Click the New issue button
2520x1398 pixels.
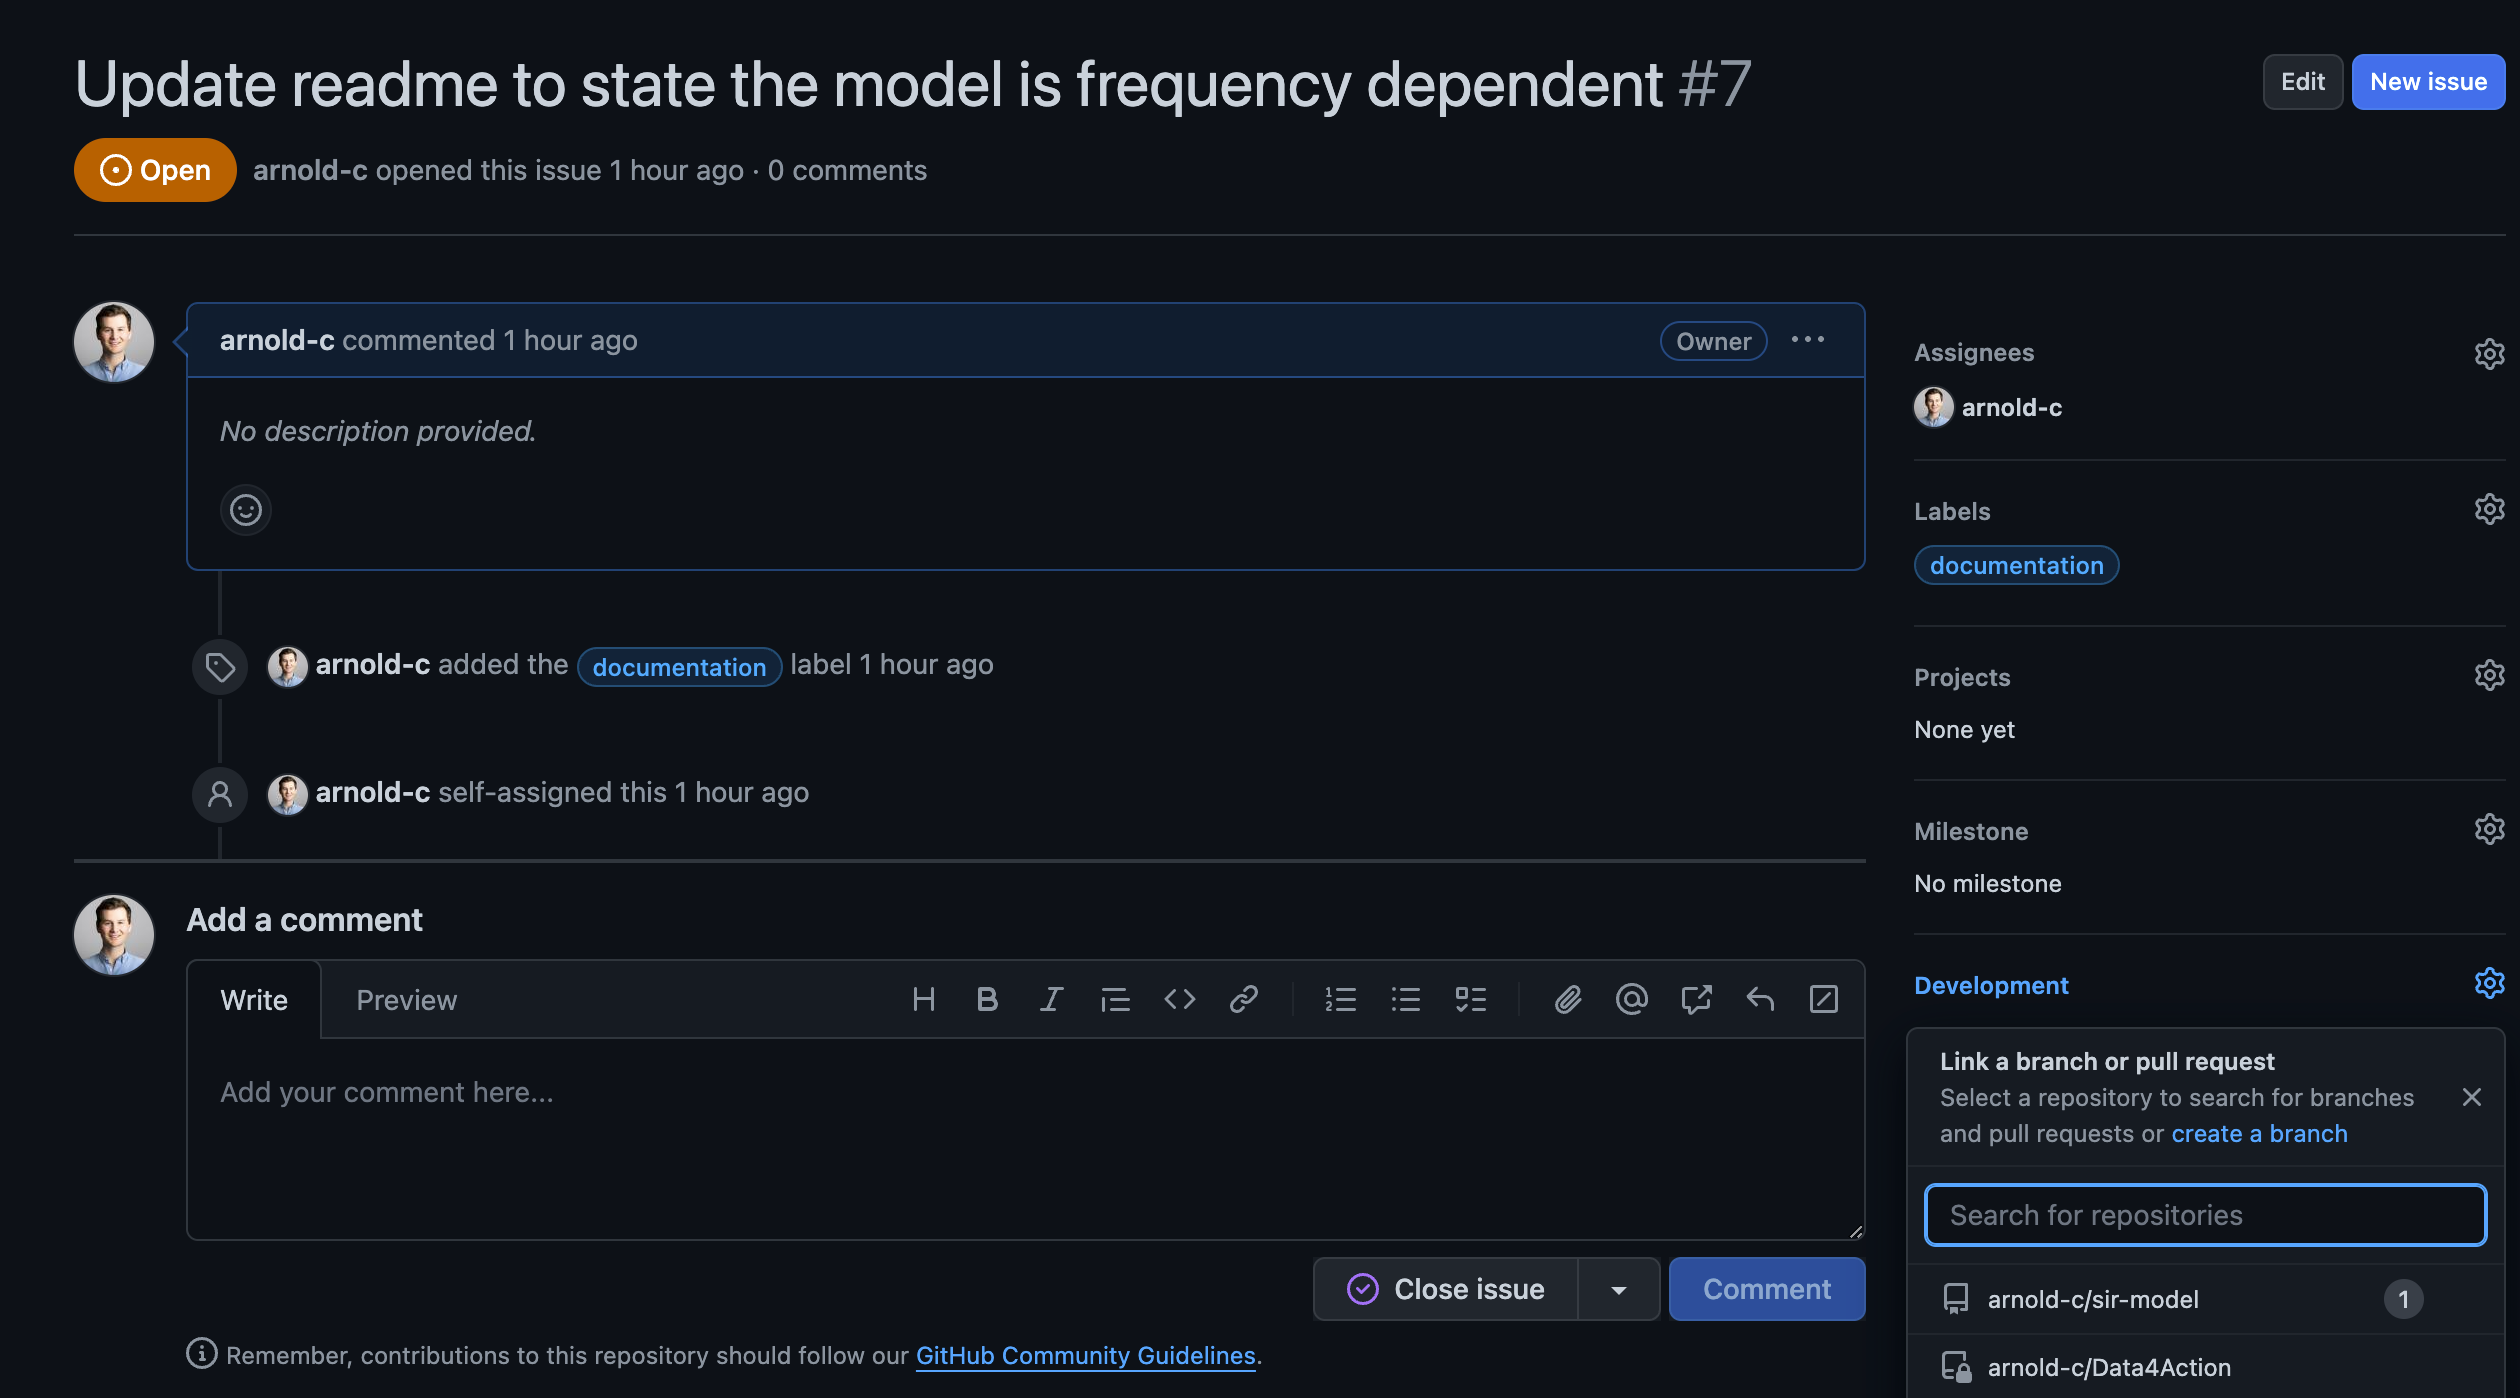coord(2427,82)
